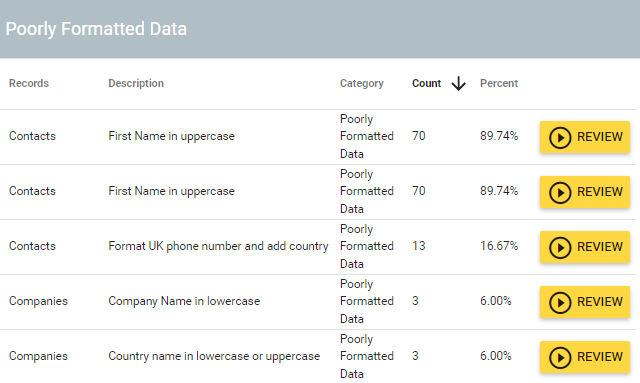
Task: Click the sort arrow next to Count
Action: [x=458, y=83]
